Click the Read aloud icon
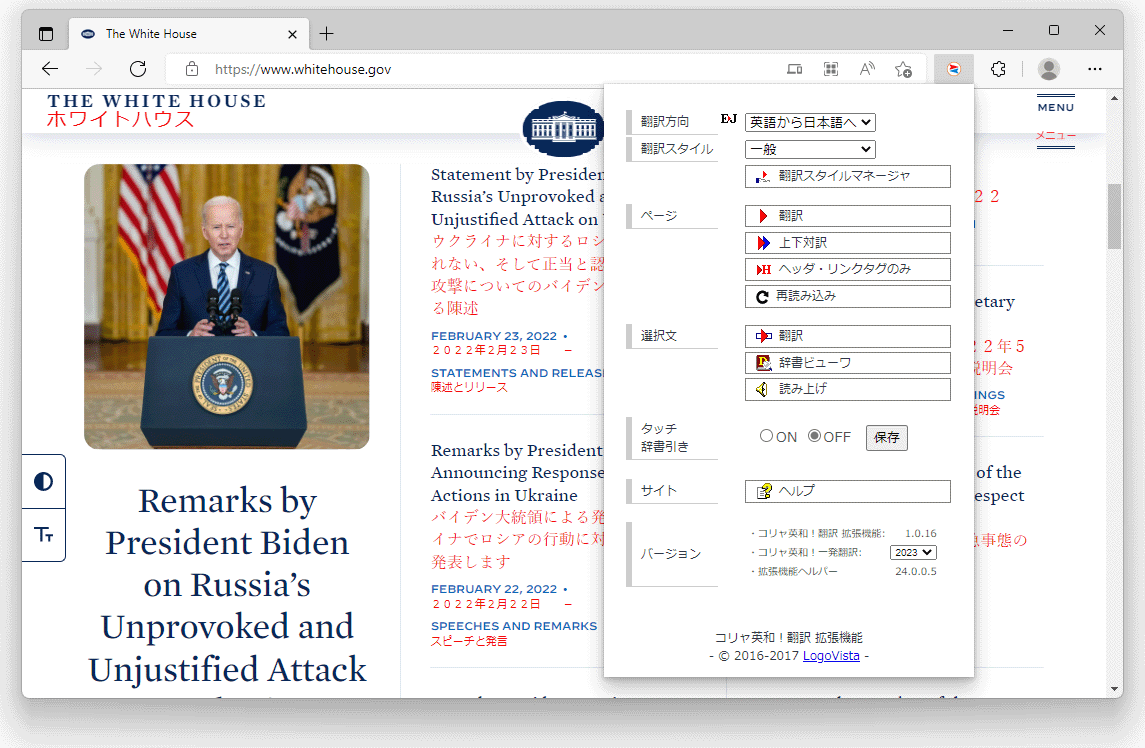This screenshot has height=748, width=1145. pos(867,69)
